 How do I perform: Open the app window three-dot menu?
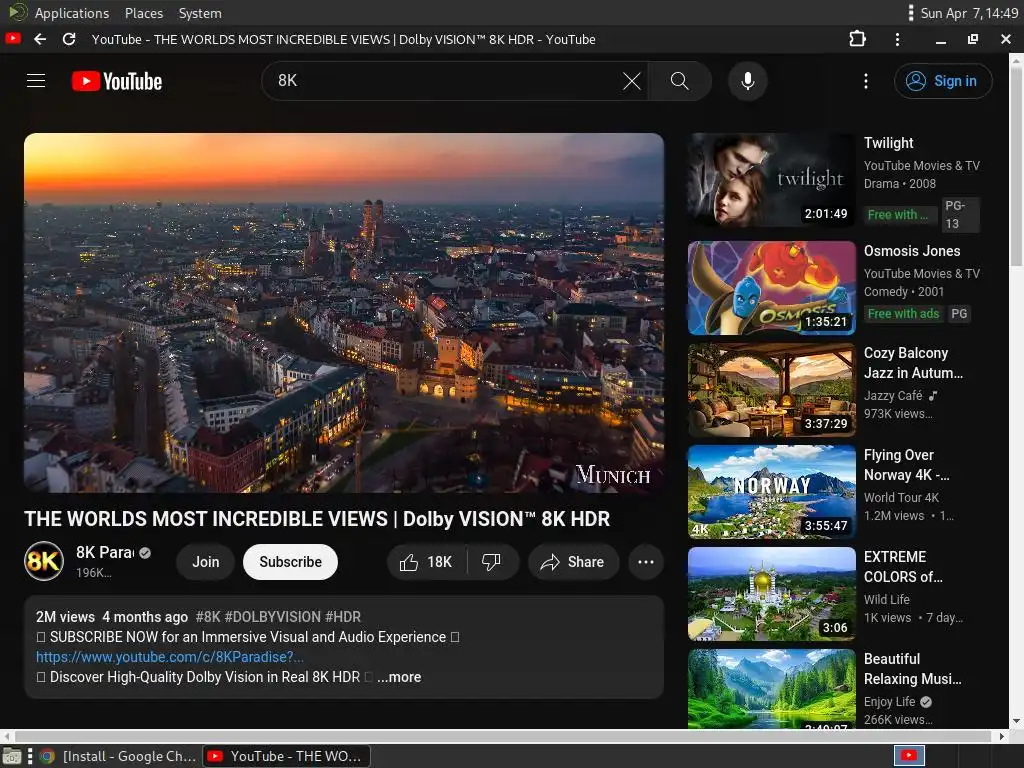pos(897,39)
